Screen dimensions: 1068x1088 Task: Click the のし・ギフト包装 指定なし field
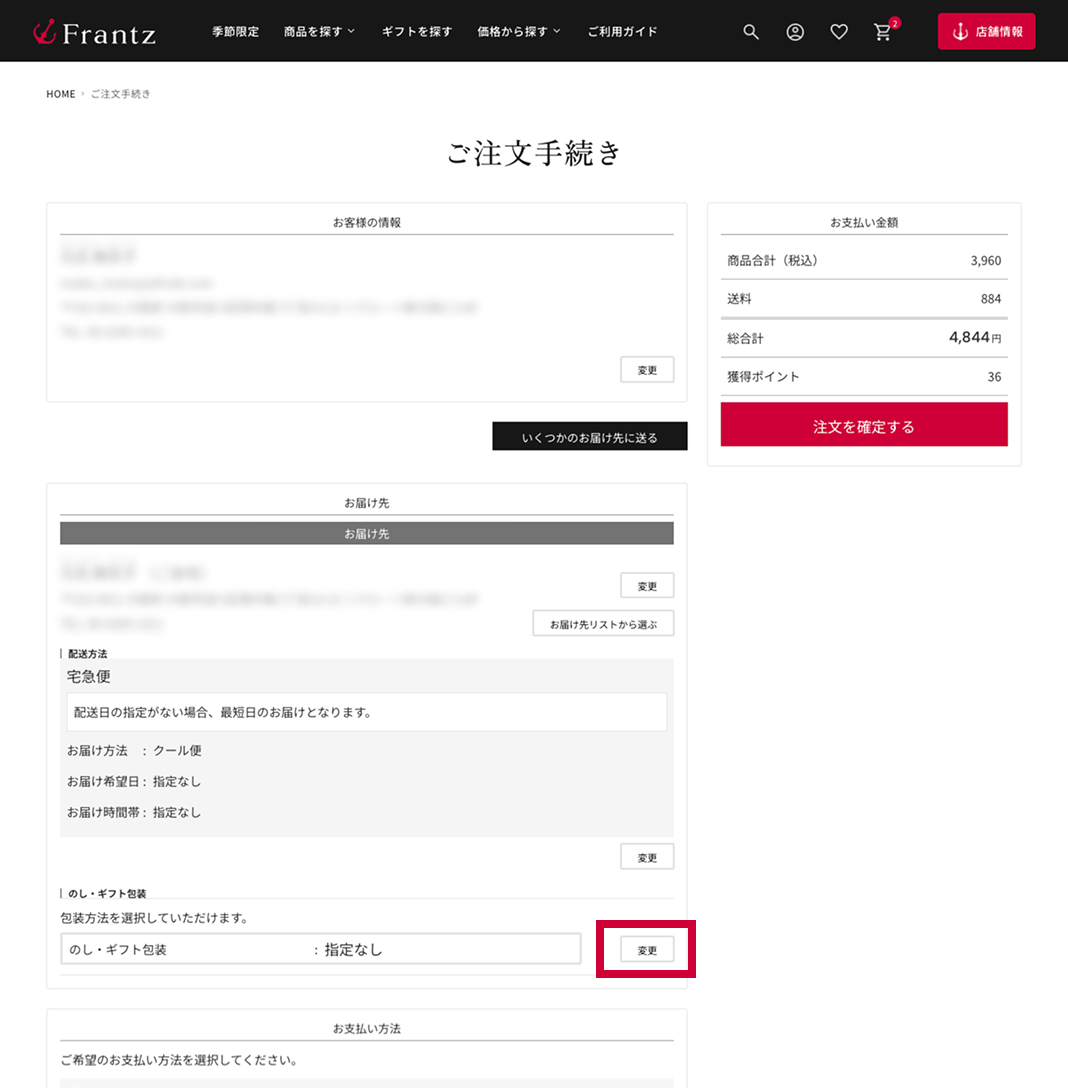(x=320, y=949)
